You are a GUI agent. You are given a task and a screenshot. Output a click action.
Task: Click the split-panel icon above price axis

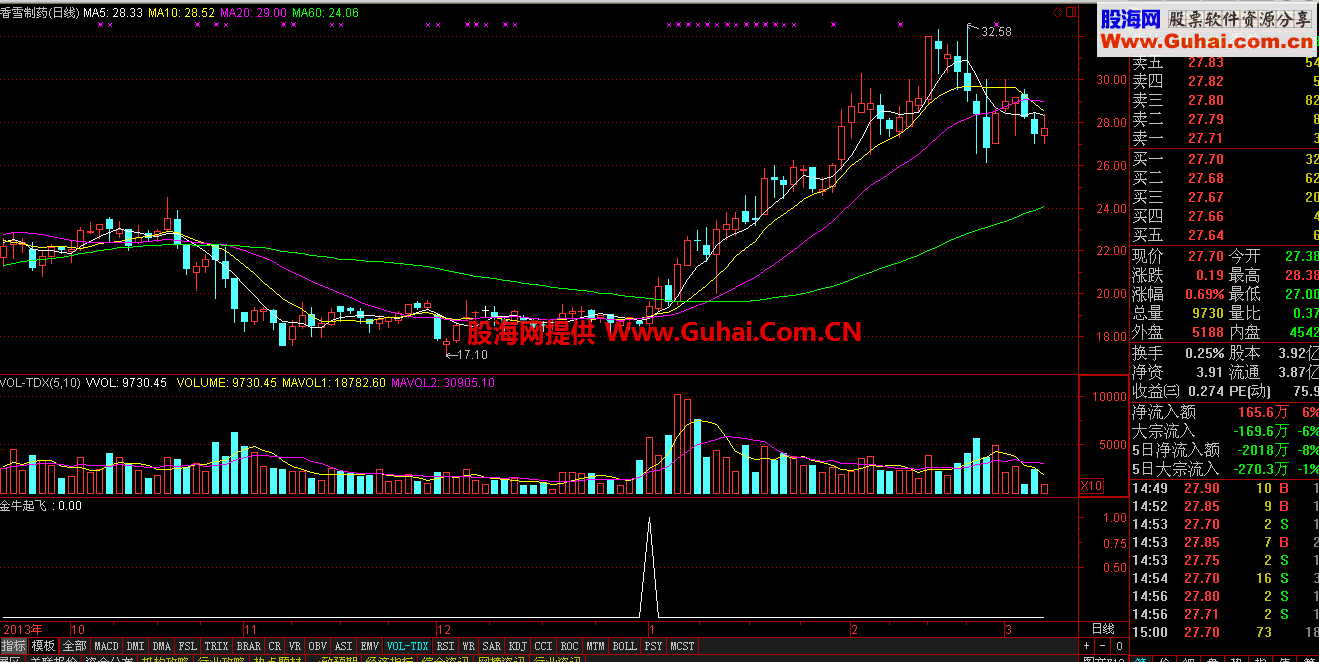click(x=1072, y=12)
